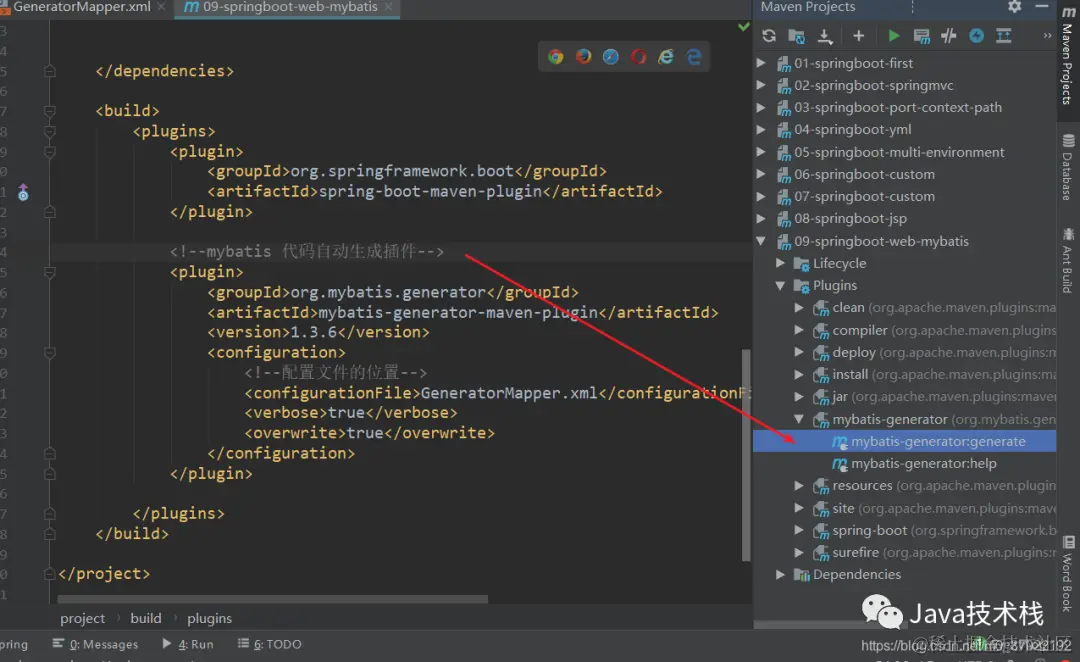Open in Internet Explorer browser icon
This screenshot has height=662, width=1080.
pos(666,56)
